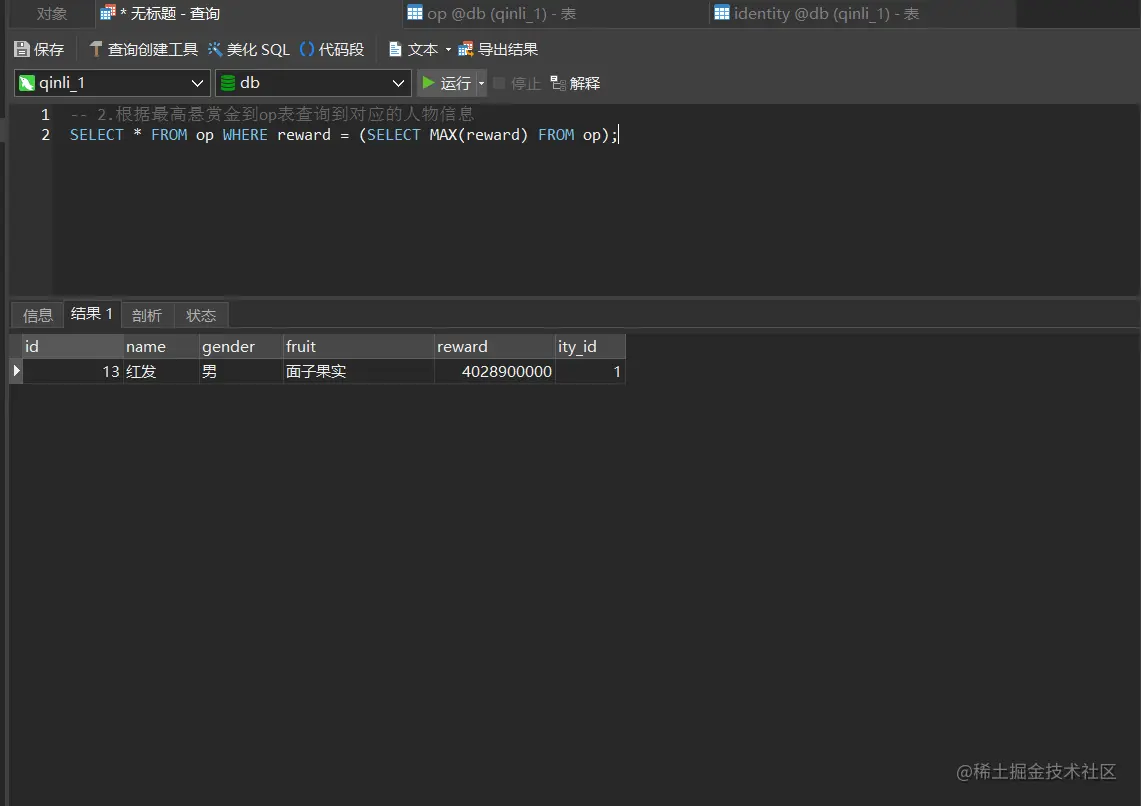Open the Status (状态) tab
Image resolution: width=1141 pixels, height=806 pixels.
pos(201,315)
